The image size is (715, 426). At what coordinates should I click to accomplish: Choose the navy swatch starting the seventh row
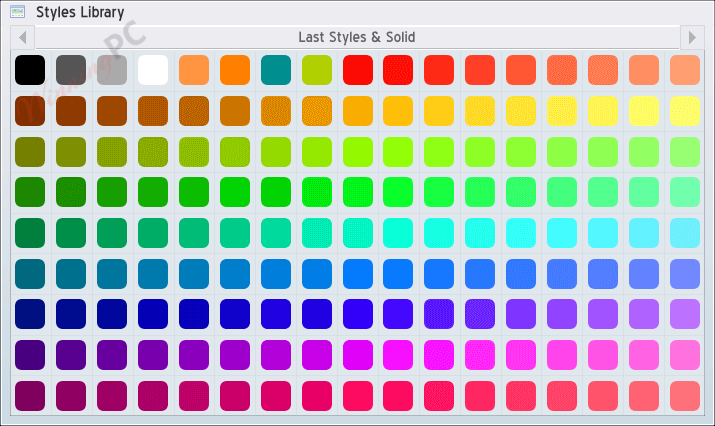point(30,314)
